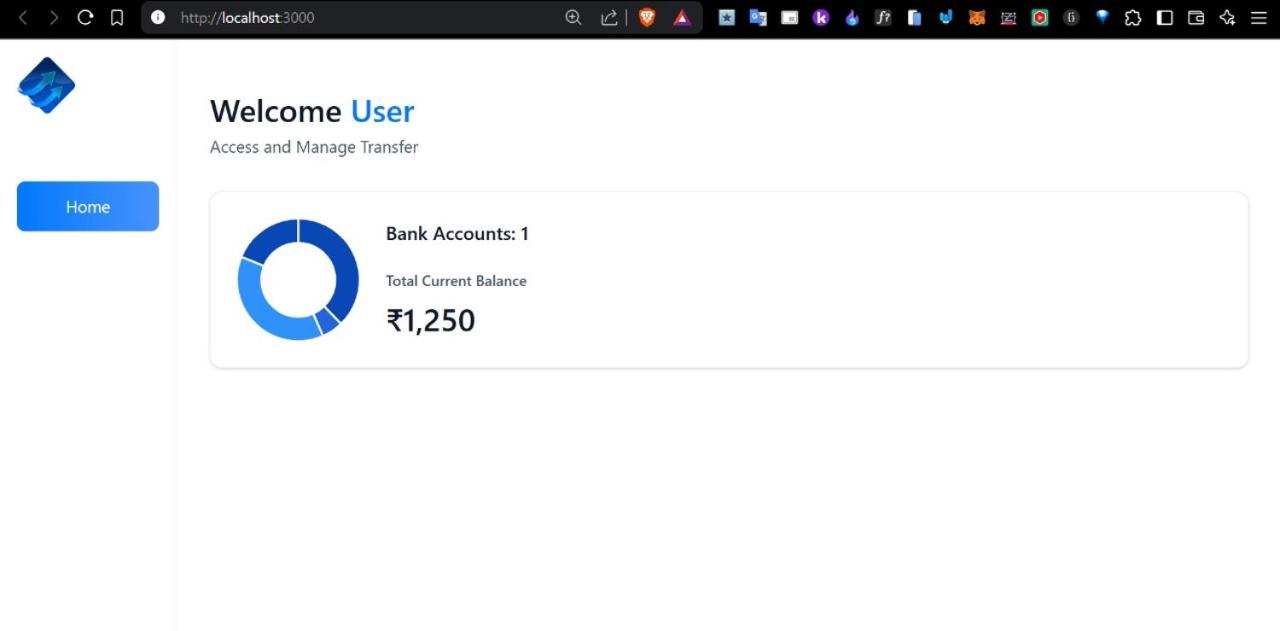1280x631 pixels.
Task: Open the MetaMask fox extension
Action: [977, 17]
